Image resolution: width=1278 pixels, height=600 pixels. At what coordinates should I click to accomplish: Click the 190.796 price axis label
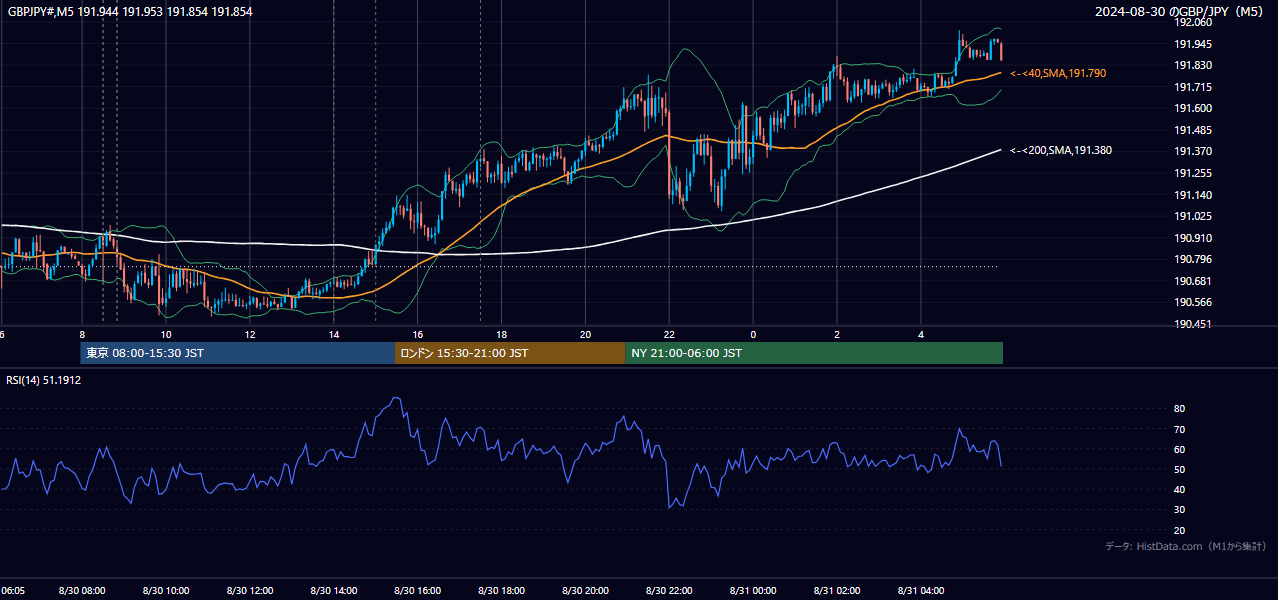point(1193,260)
